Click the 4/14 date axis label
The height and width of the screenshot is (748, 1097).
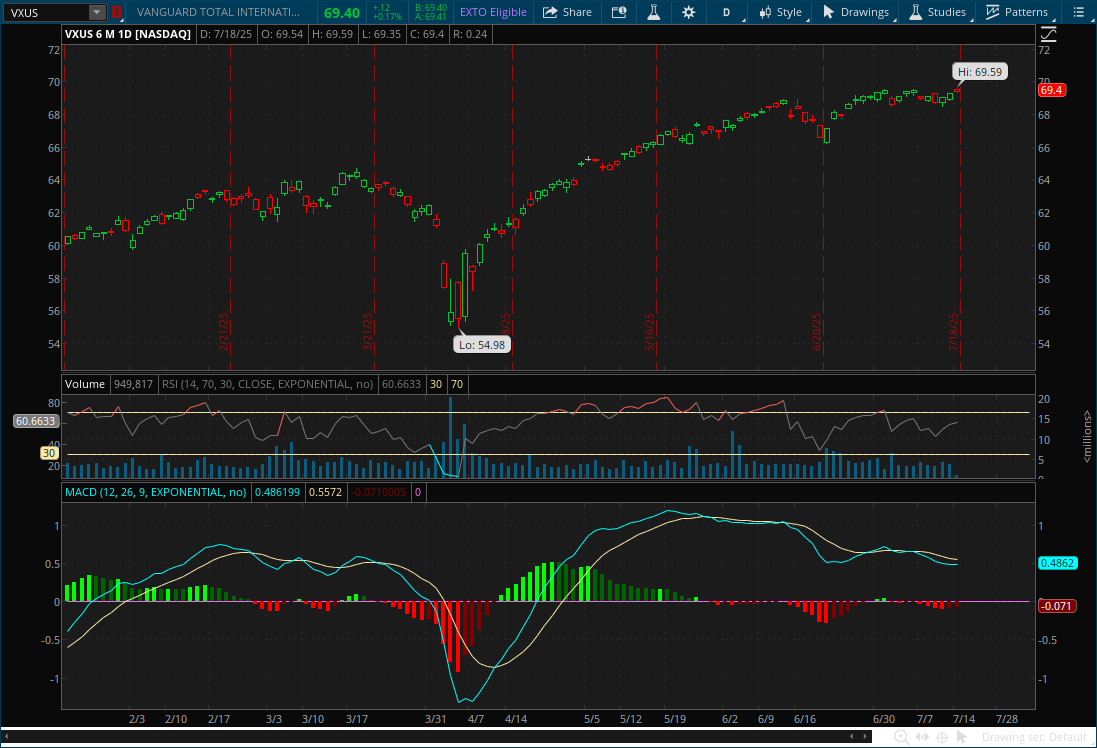pos(516,719)
